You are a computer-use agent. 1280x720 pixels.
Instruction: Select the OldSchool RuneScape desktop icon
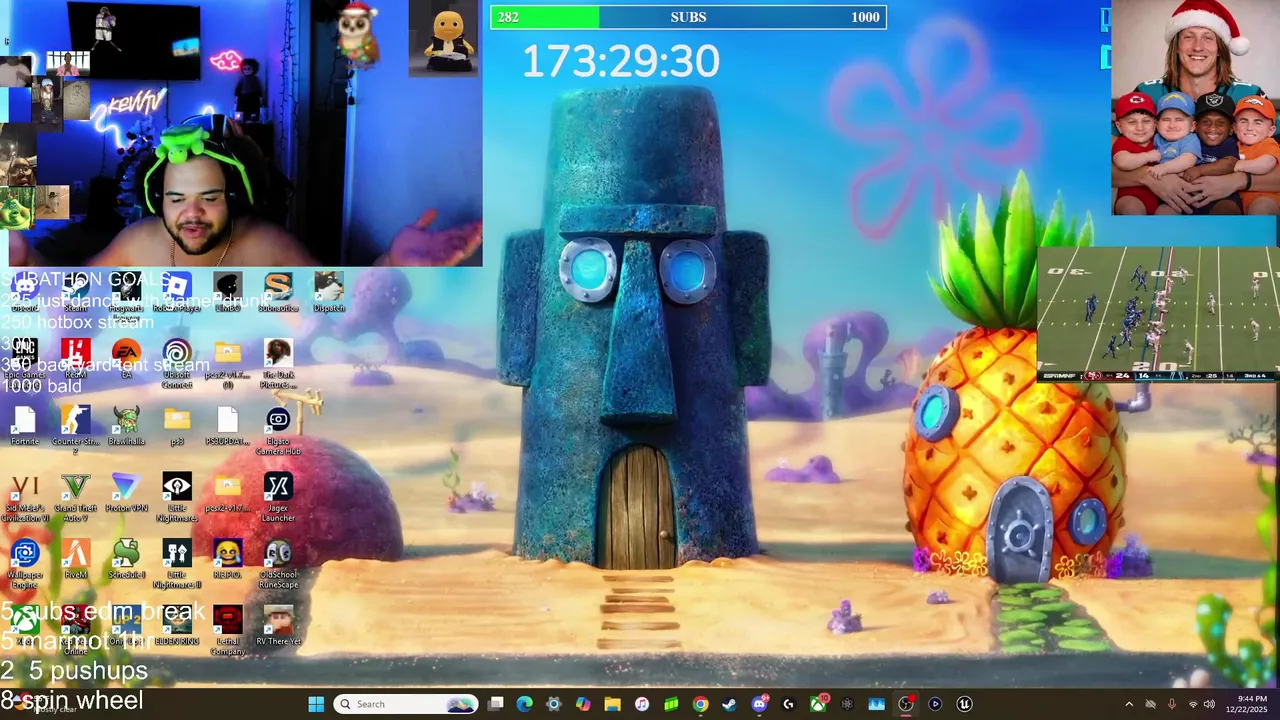pos(278,565)
